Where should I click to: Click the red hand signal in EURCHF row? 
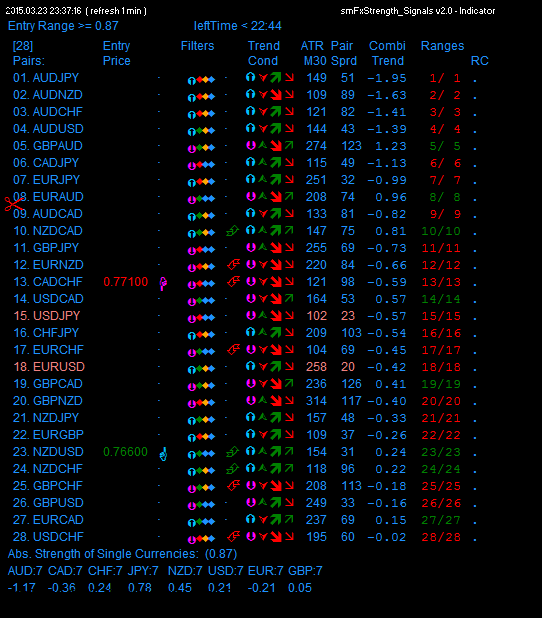(x=234, y=349)
